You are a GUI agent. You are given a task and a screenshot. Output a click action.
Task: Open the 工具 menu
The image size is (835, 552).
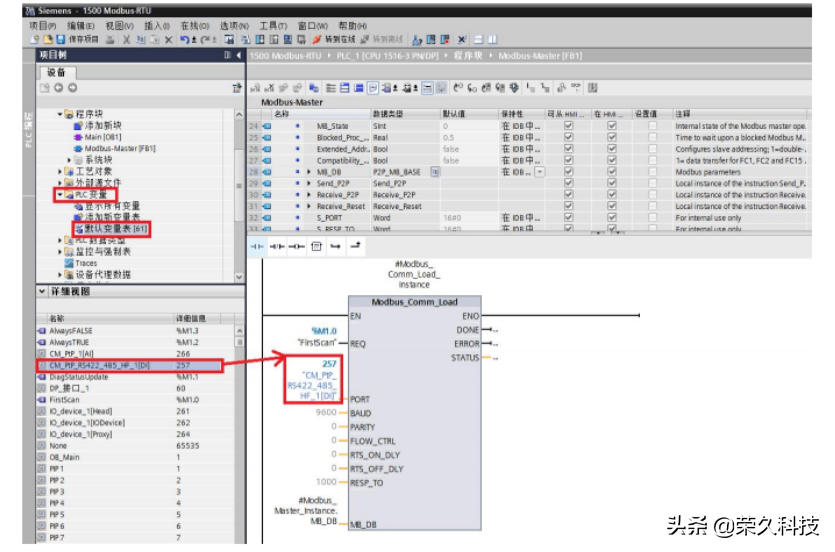point(273,26)
